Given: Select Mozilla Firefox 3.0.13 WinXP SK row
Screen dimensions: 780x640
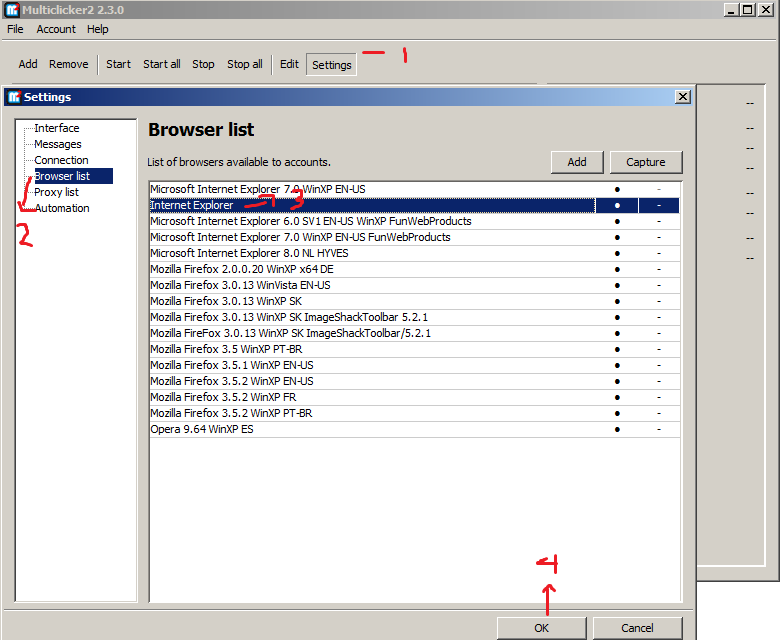Looking at the screenshot, I should [415, 301].
